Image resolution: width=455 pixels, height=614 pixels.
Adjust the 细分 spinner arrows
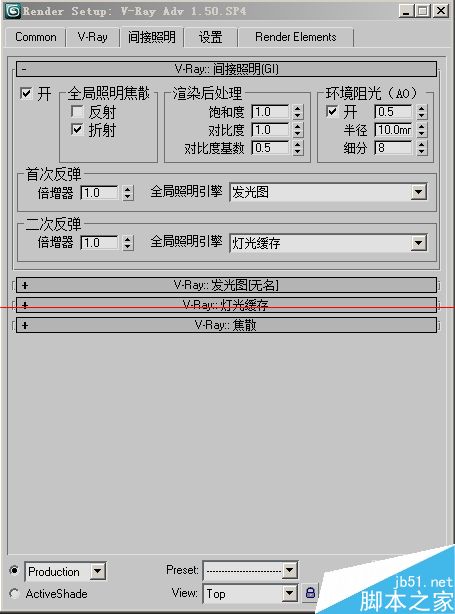(422, 148)
